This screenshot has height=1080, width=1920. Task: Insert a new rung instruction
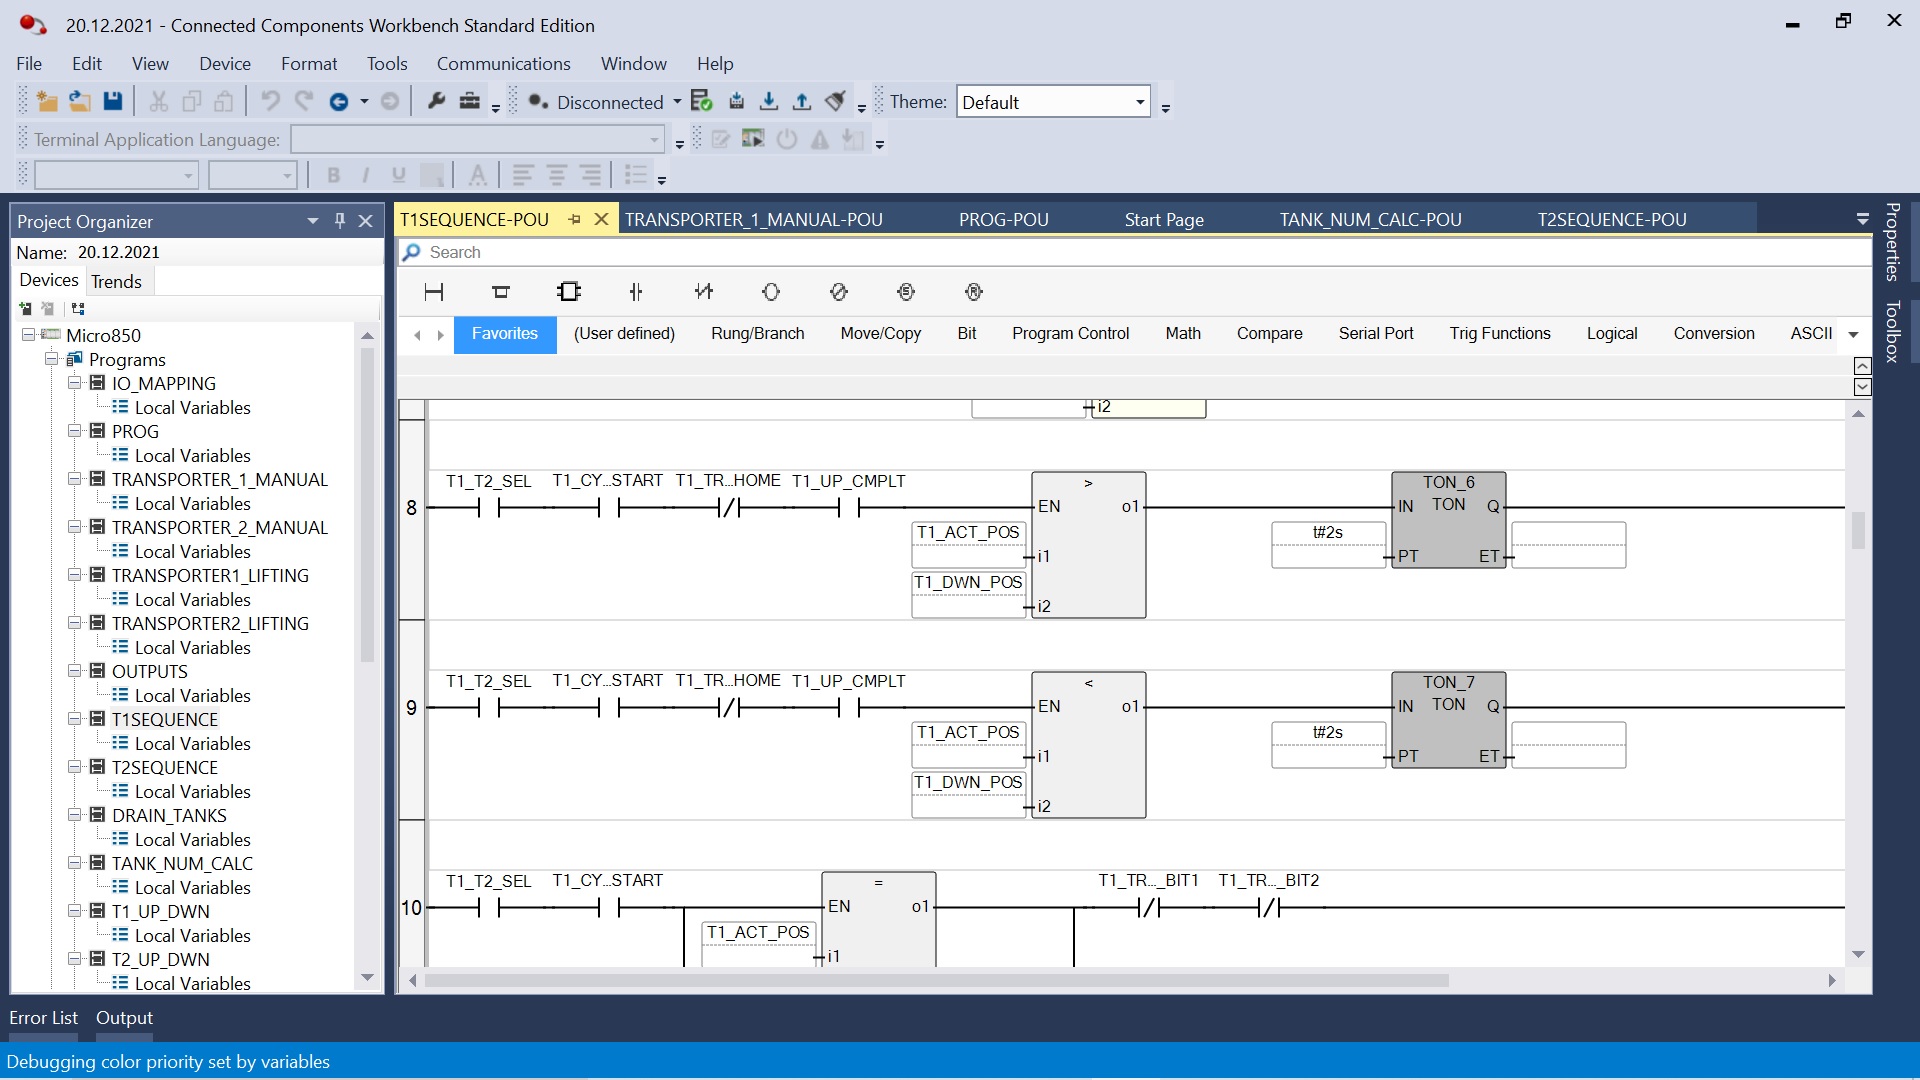point(434,292)
